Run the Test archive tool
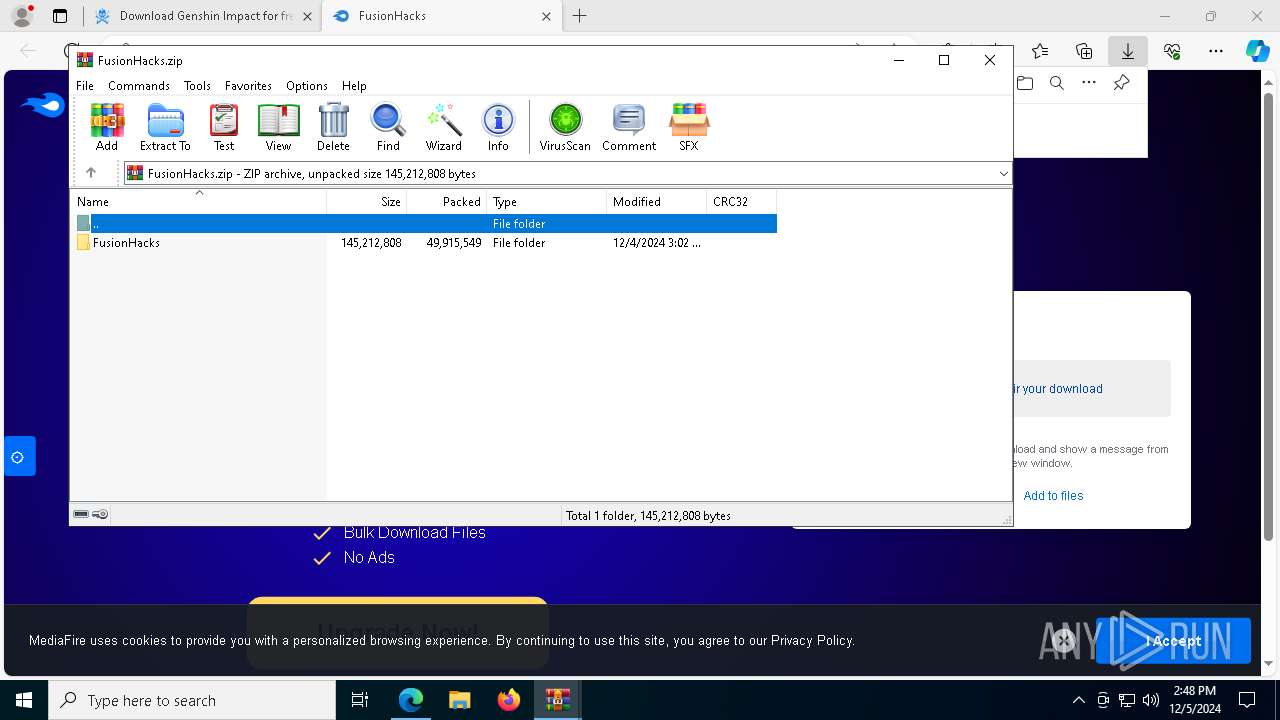The image size is (1280, 720). click(224, 127)
